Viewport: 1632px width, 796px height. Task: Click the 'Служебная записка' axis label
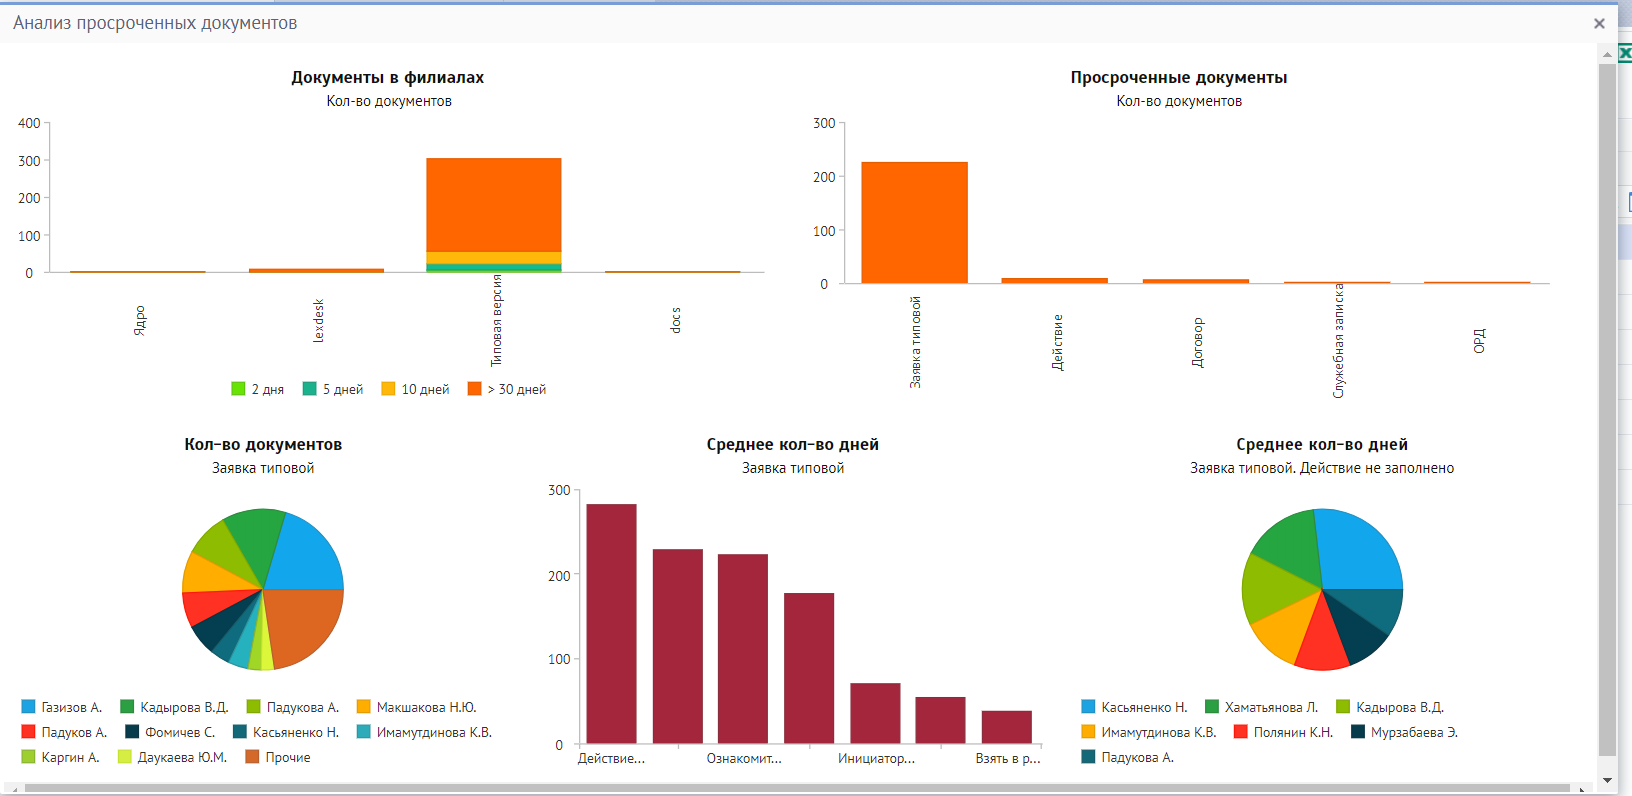point(1339,341)
